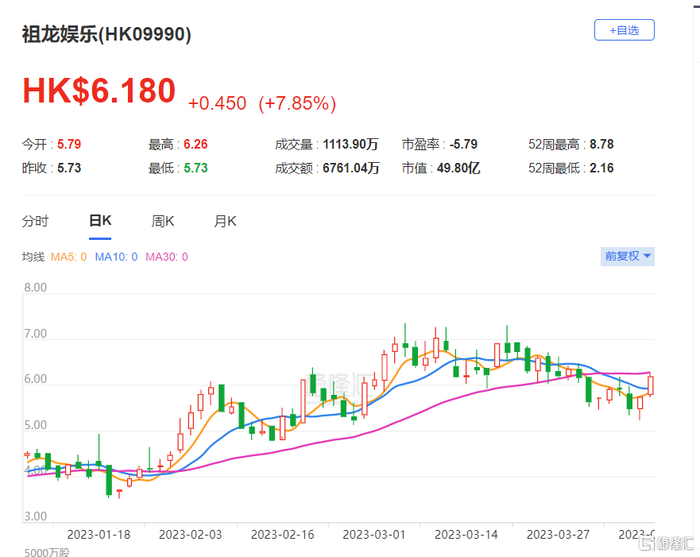Click the 2023-02-03 date axis label
This screenshot has width=700, height=557.
191,534
